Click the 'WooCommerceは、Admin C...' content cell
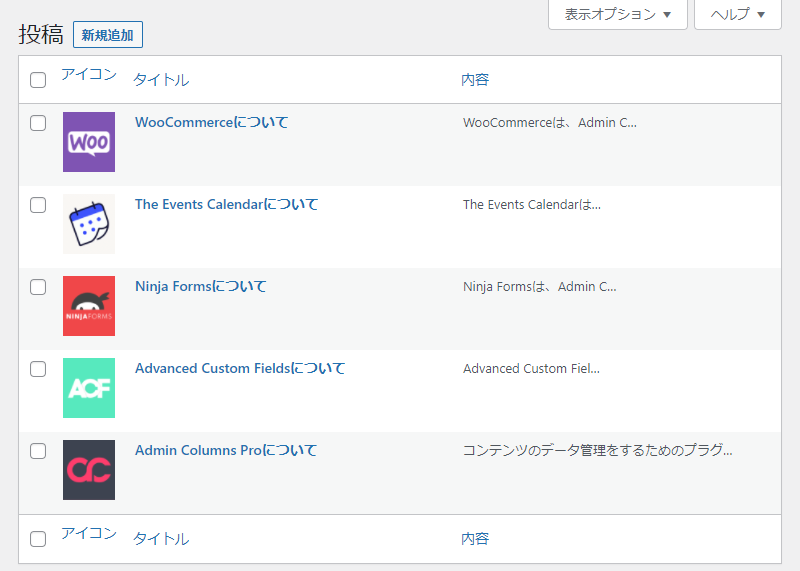 click(x=549, y=123)
